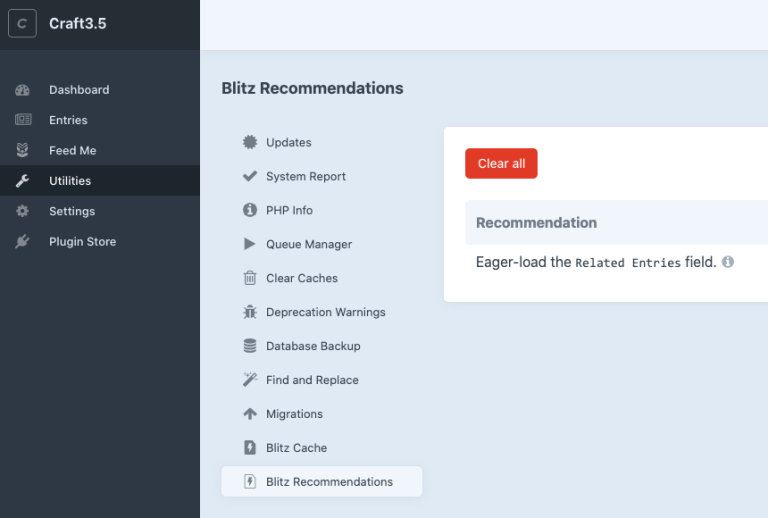Click the Clear Caches trash icon

250,278
